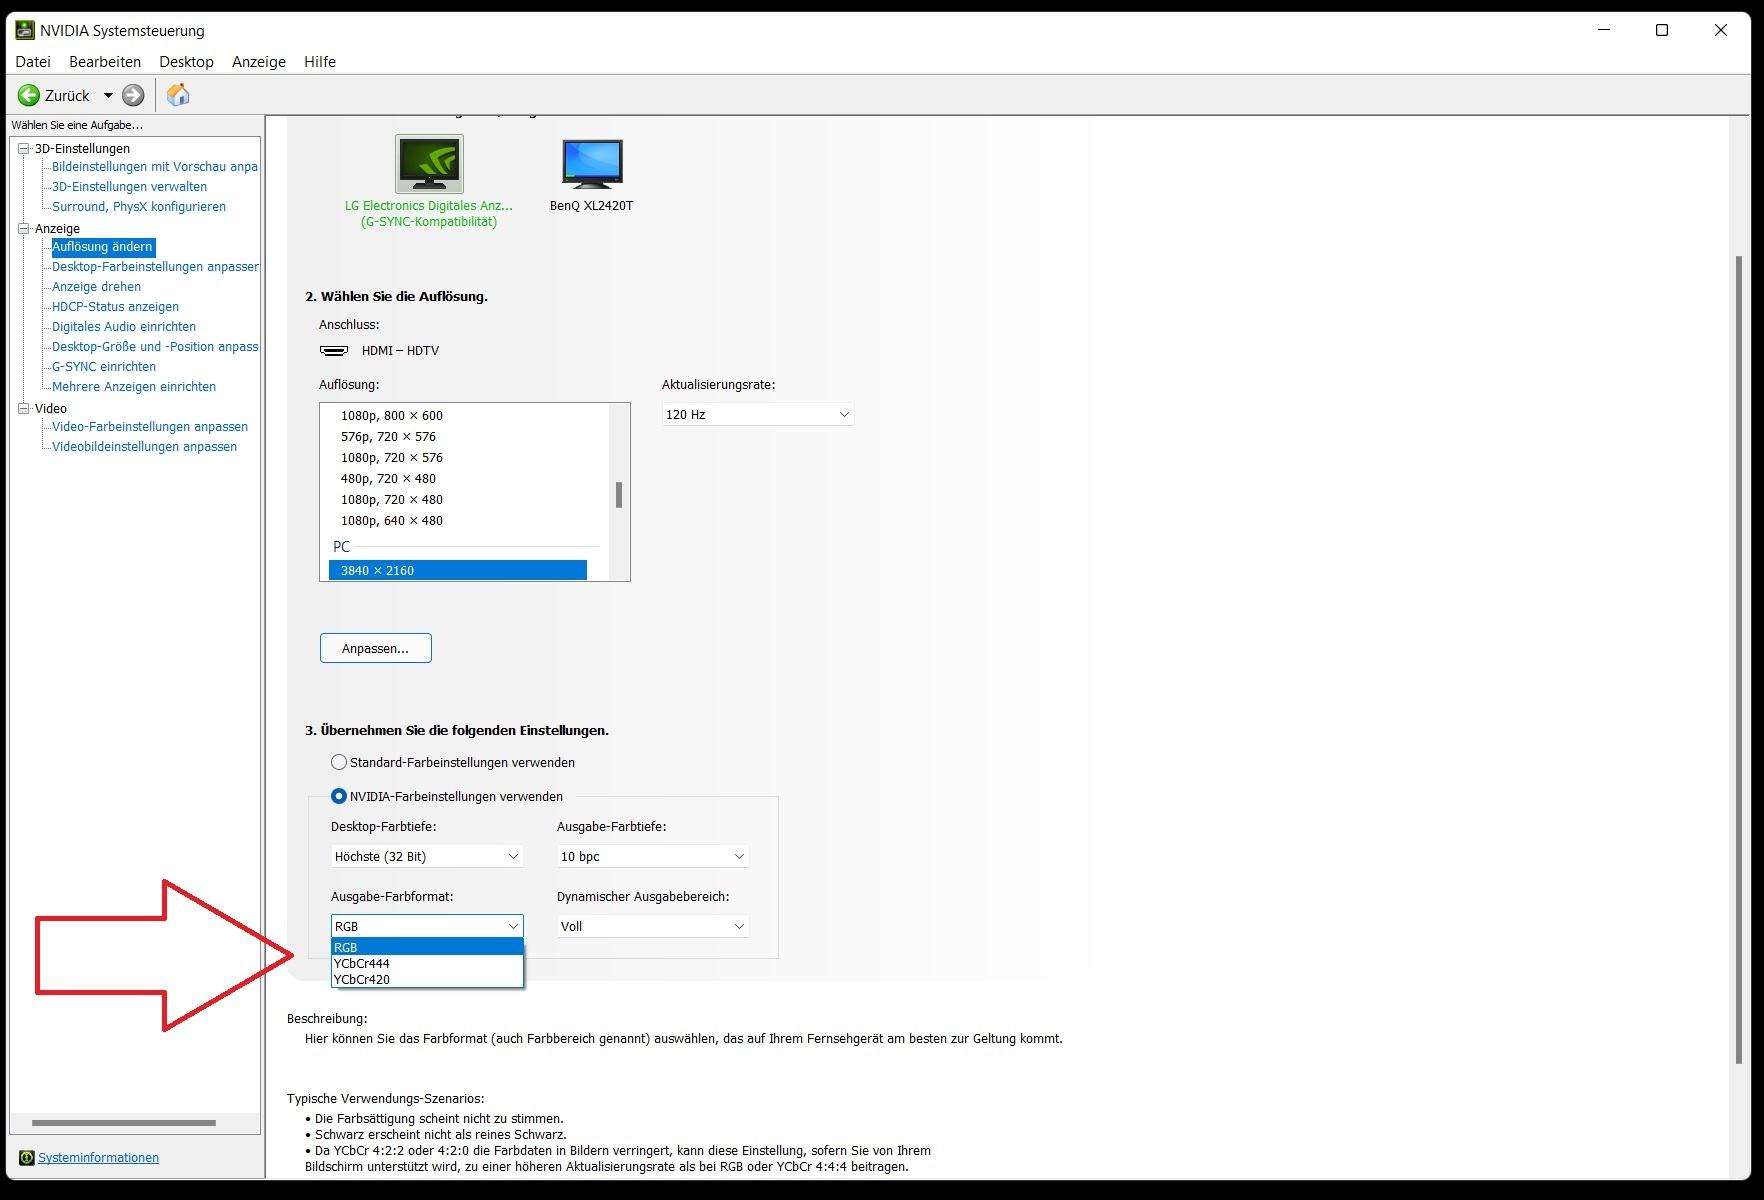
Task: Open the Bearbeiten menu
Action: click(105, 62)
